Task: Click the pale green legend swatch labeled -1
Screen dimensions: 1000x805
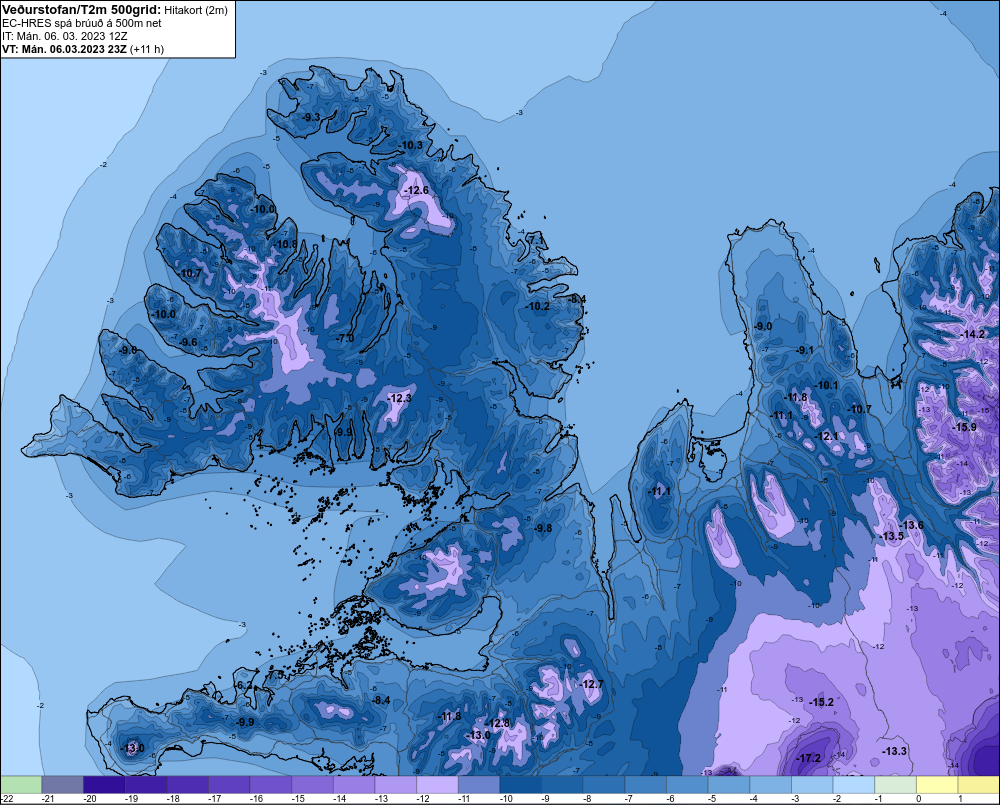Action: [x=895, y=784]
